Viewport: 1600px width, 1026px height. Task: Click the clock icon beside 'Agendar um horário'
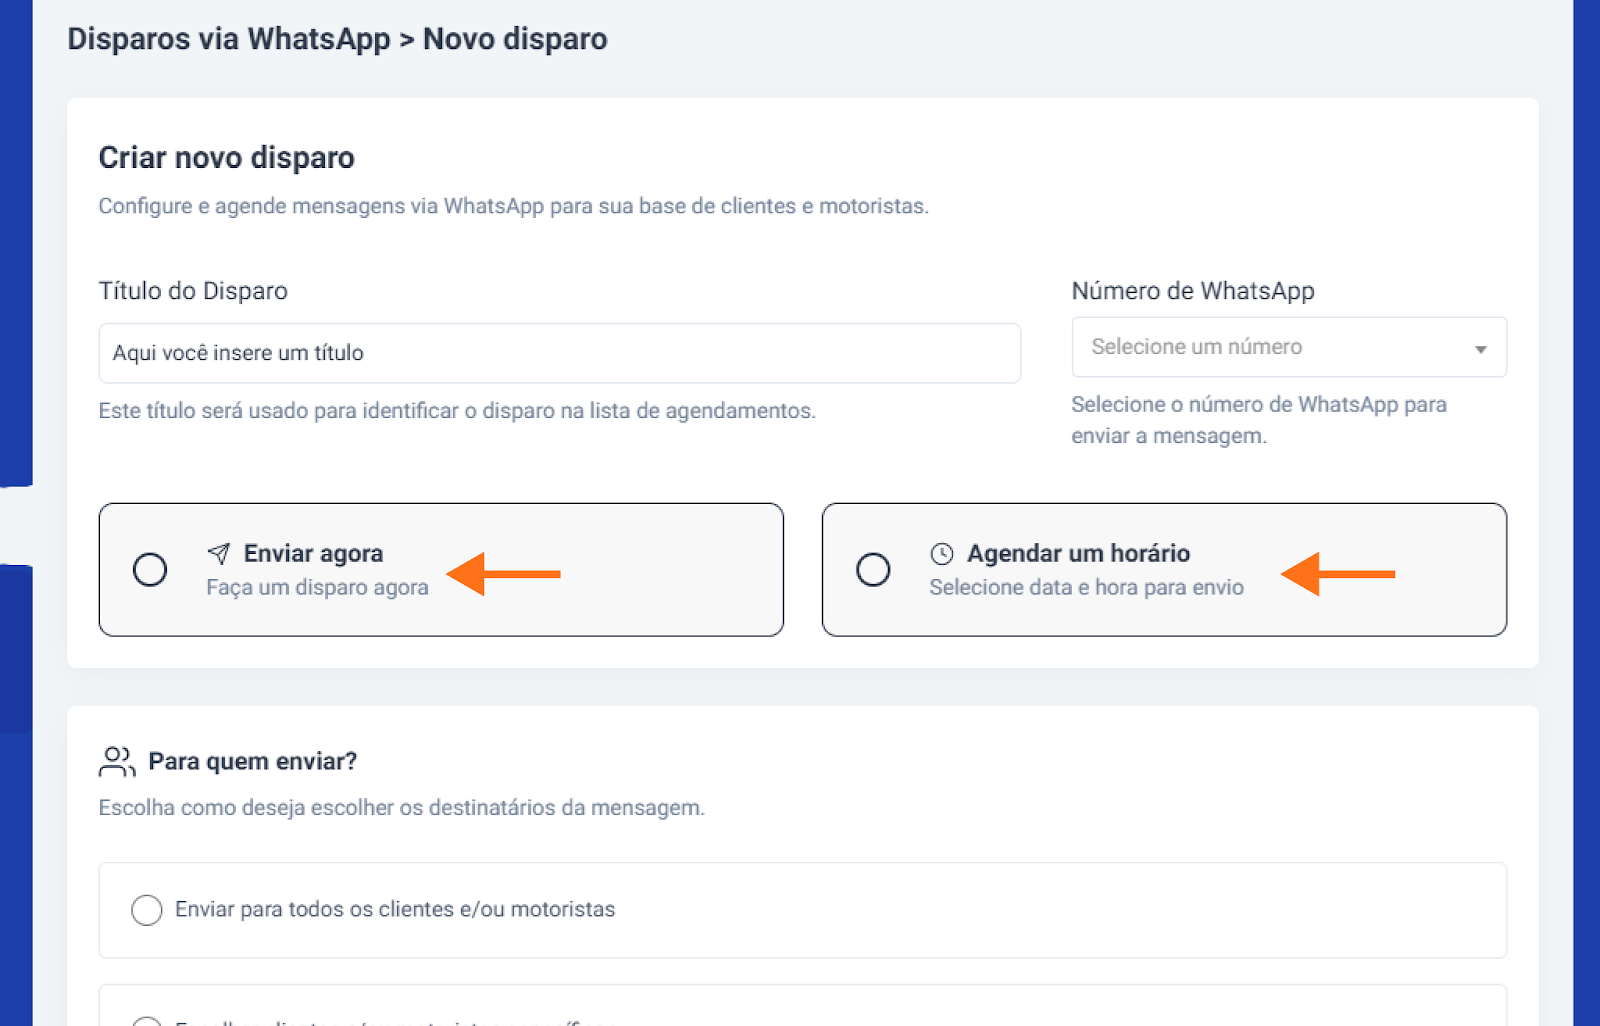pos(942,553)
